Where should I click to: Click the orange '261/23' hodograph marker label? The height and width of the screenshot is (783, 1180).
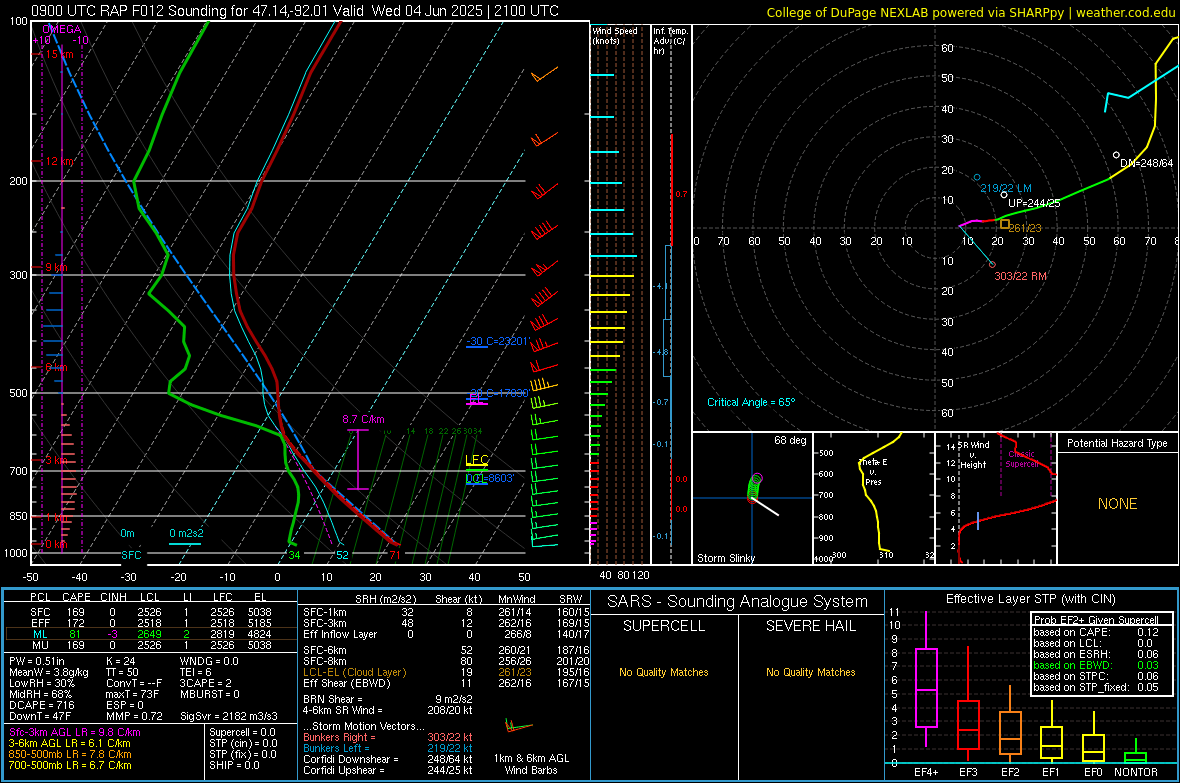click(x=1025, y=228)
